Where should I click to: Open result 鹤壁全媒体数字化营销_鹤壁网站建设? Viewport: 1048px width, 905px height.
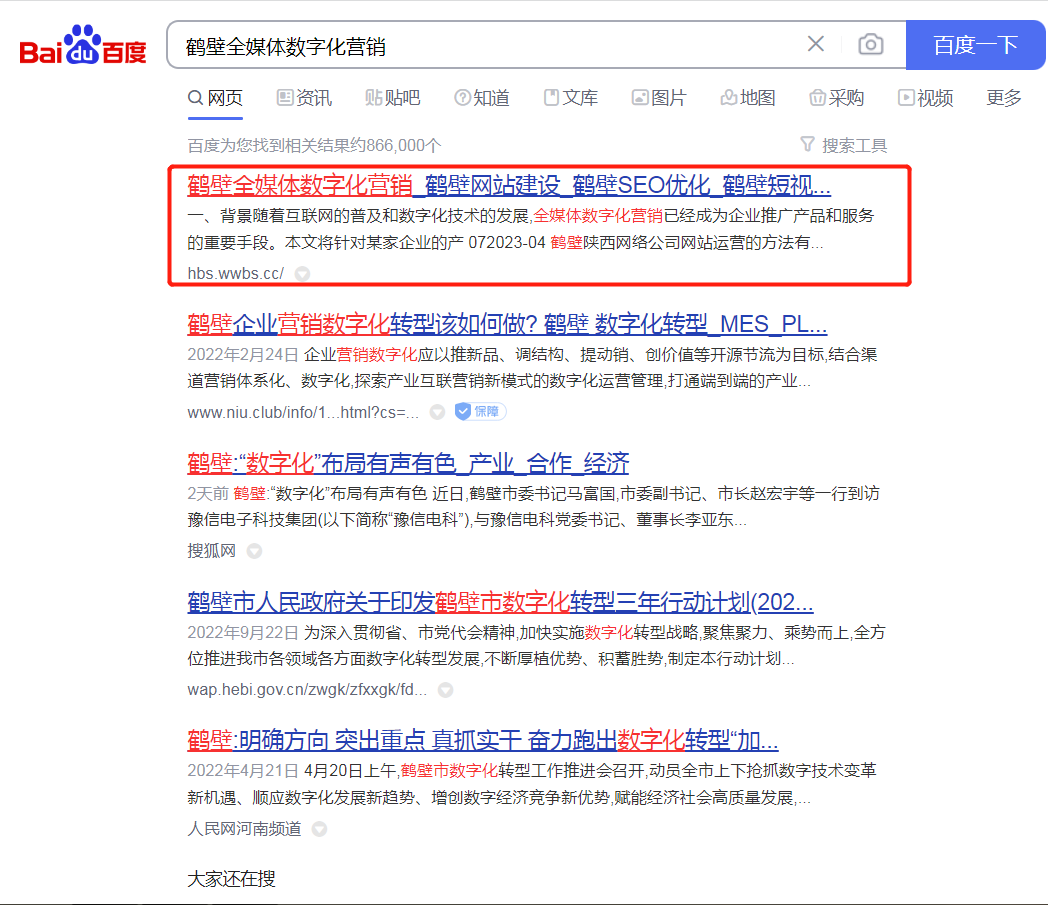click(x=509, y=186)
